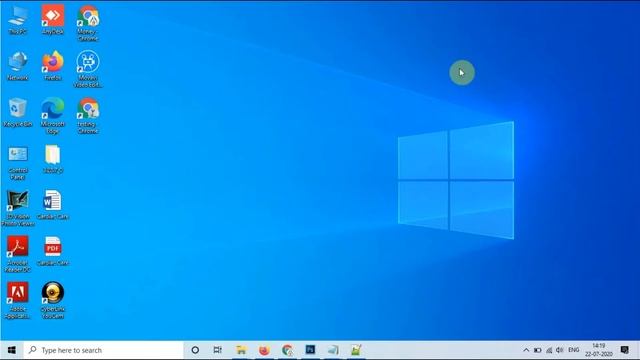
Task: Switch to Photoshop on the taskbar
Action: tap(310, 350)
